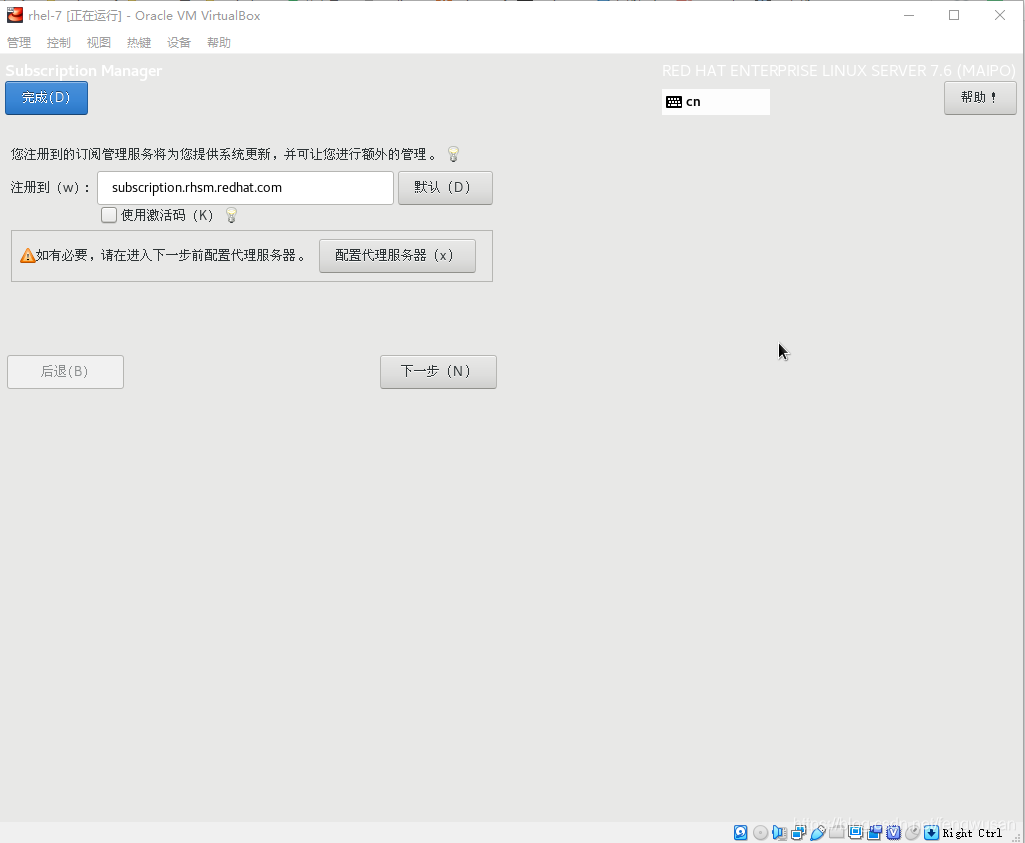Open the 热键 menu

[139, 42]
